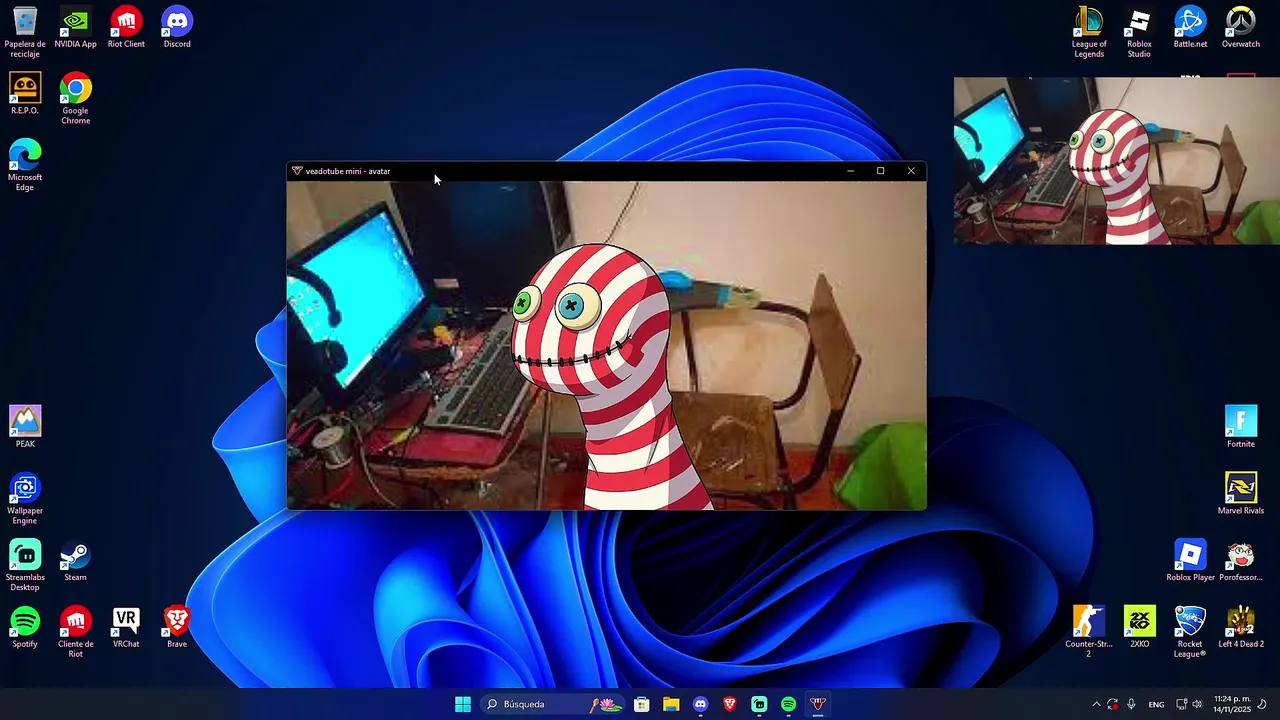
Task: Select the Streamlabs Desktop icon
Action: click(x=25, y=565)
